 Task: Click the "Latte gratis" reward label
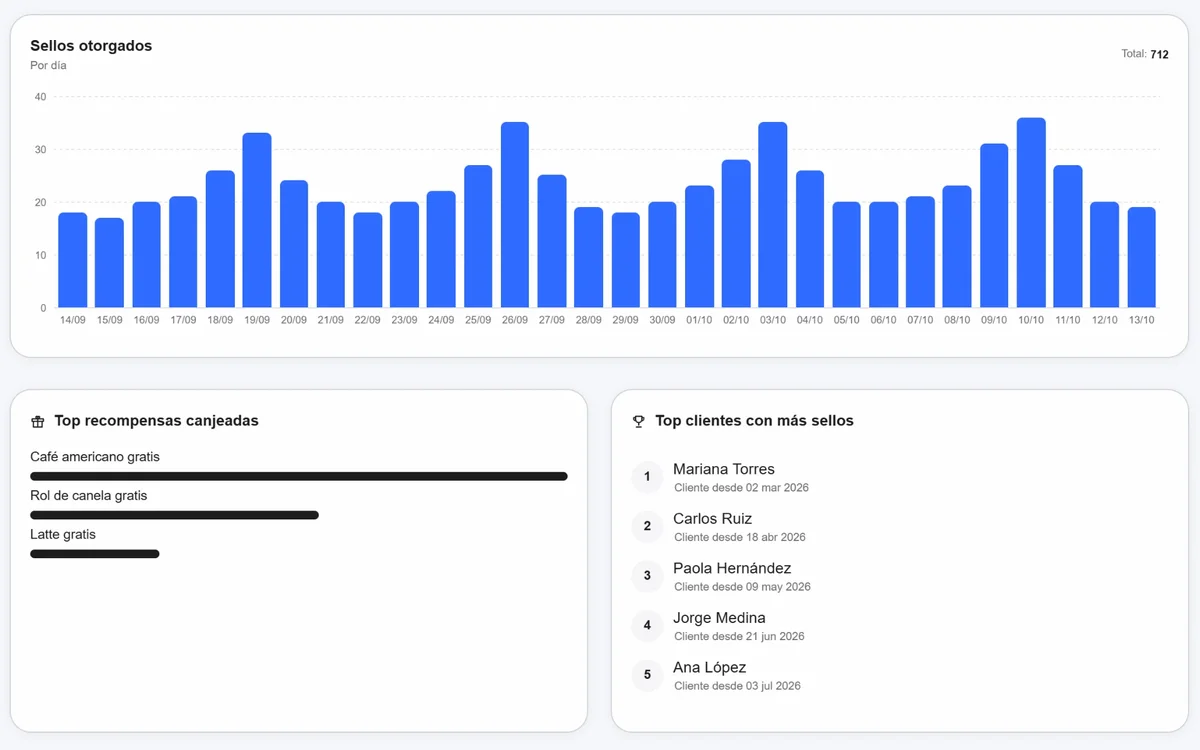63,535
